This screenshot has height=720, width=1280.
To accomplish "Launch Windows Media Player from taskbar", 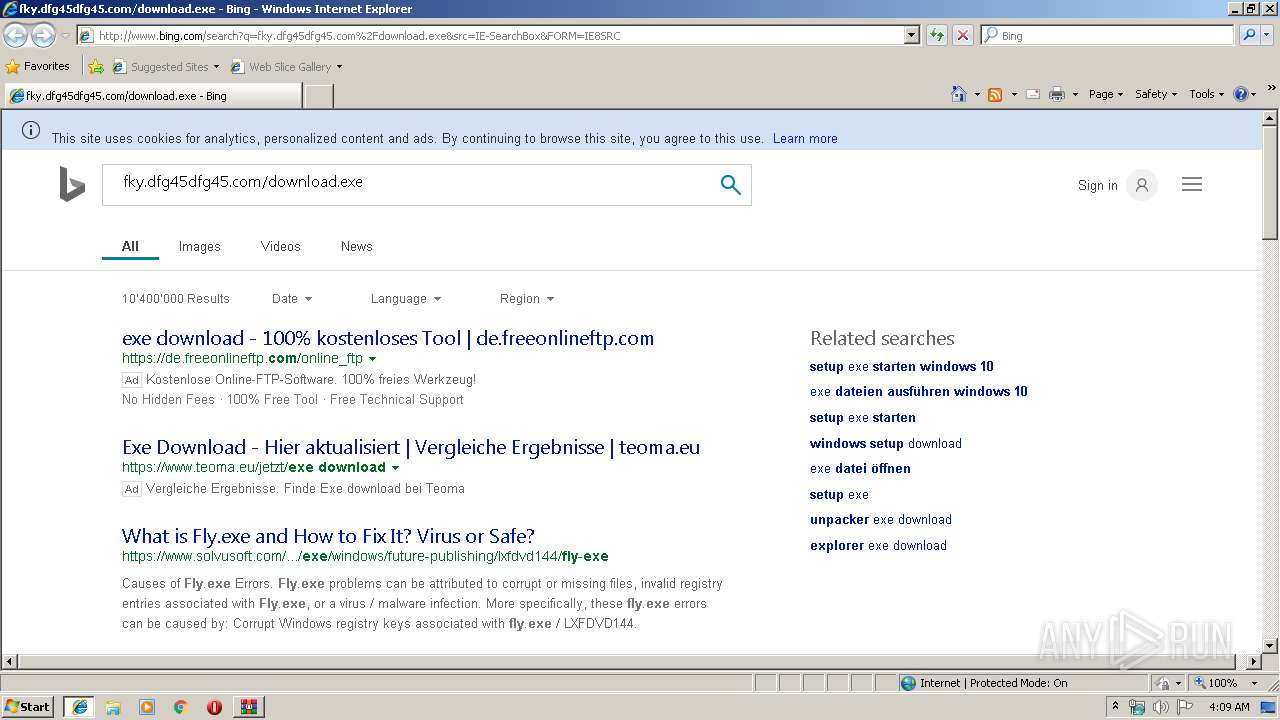I will point(147,707).
